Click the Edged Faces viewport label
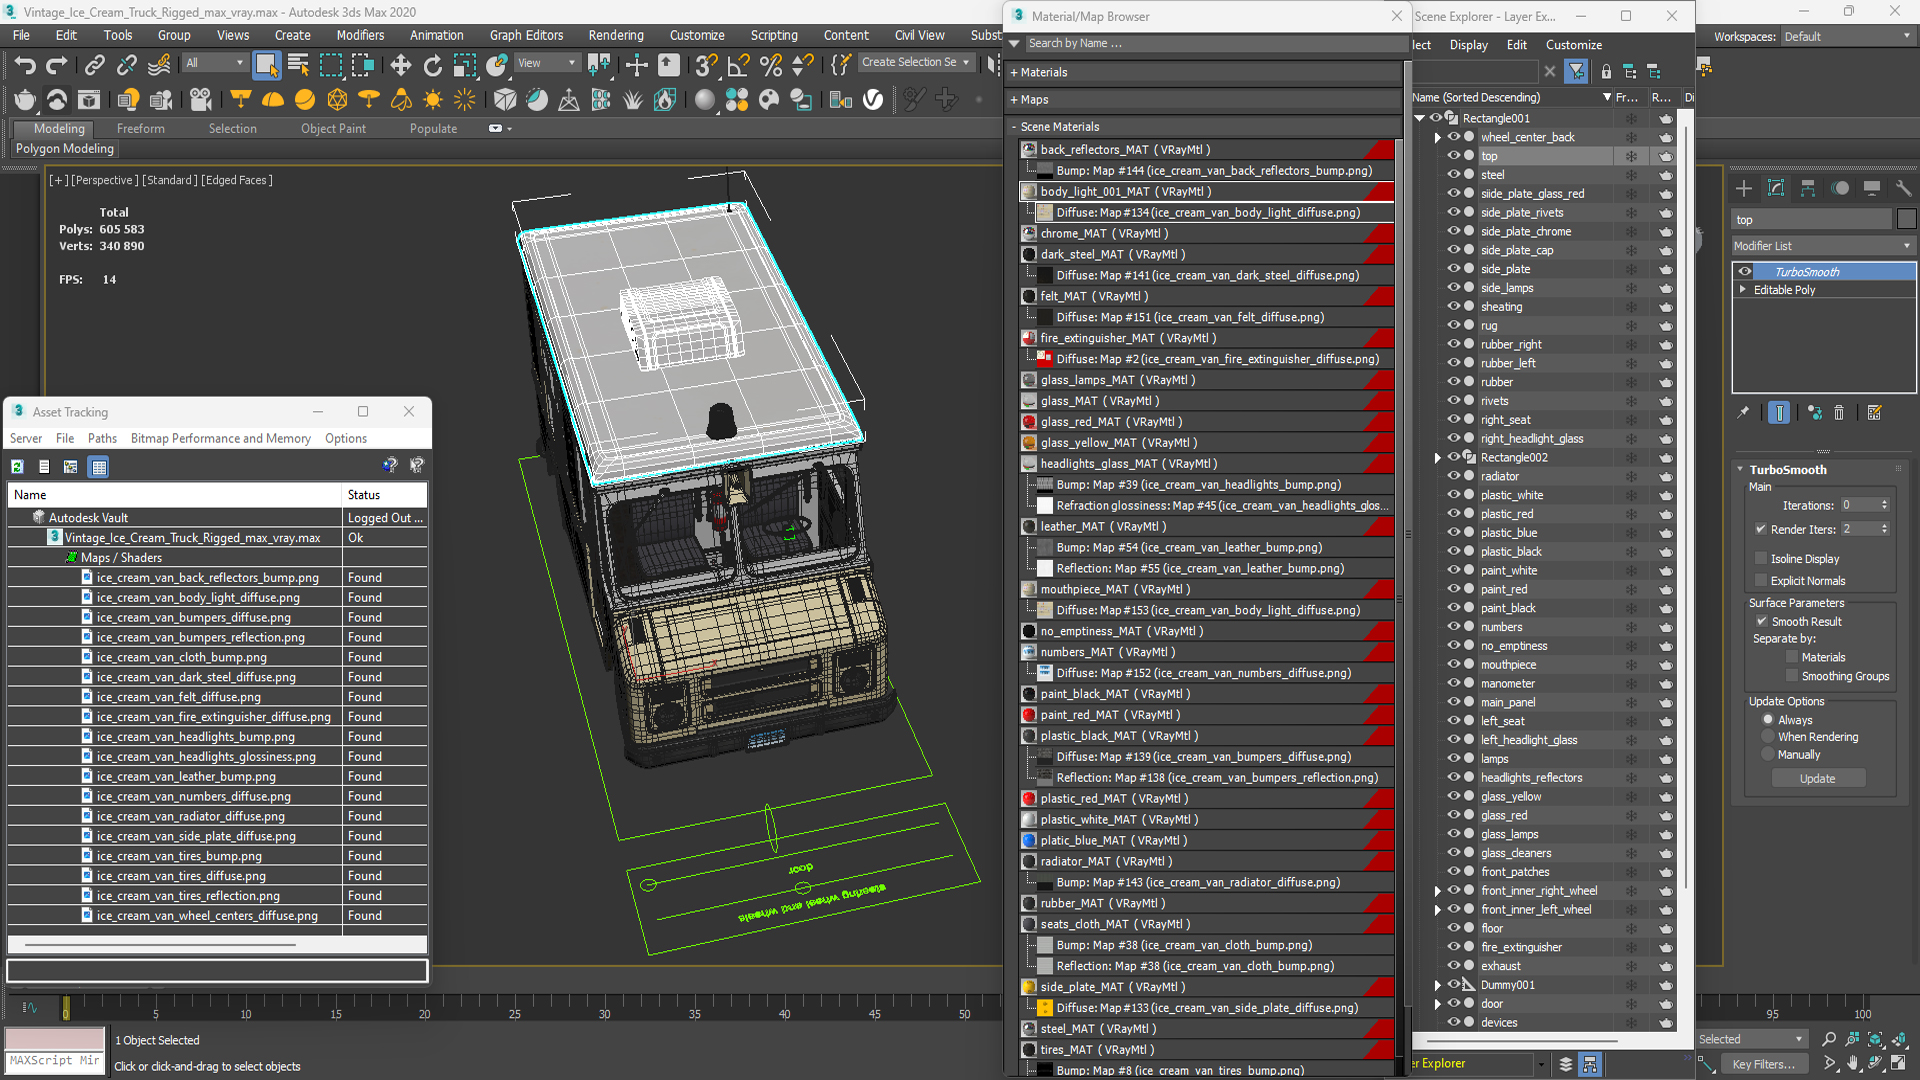 [237, 180]
